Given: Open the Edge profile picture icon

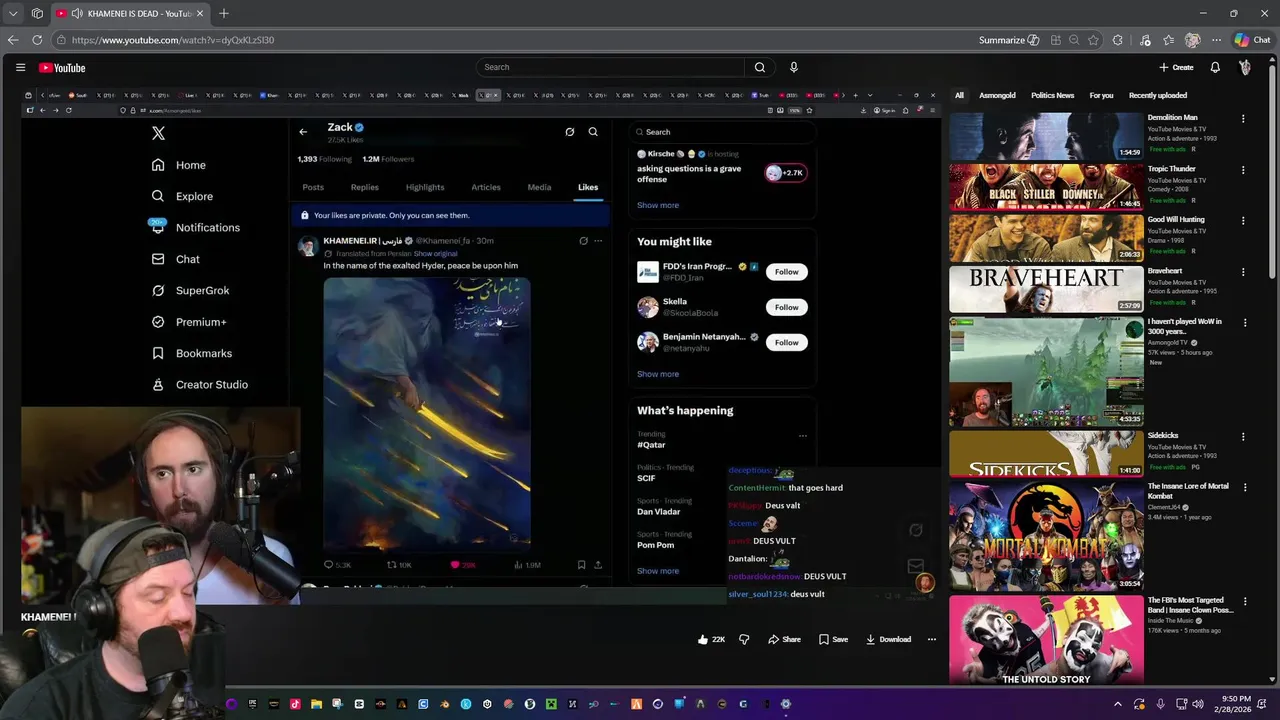Looking at the screenshot, I should point(1192,40).
